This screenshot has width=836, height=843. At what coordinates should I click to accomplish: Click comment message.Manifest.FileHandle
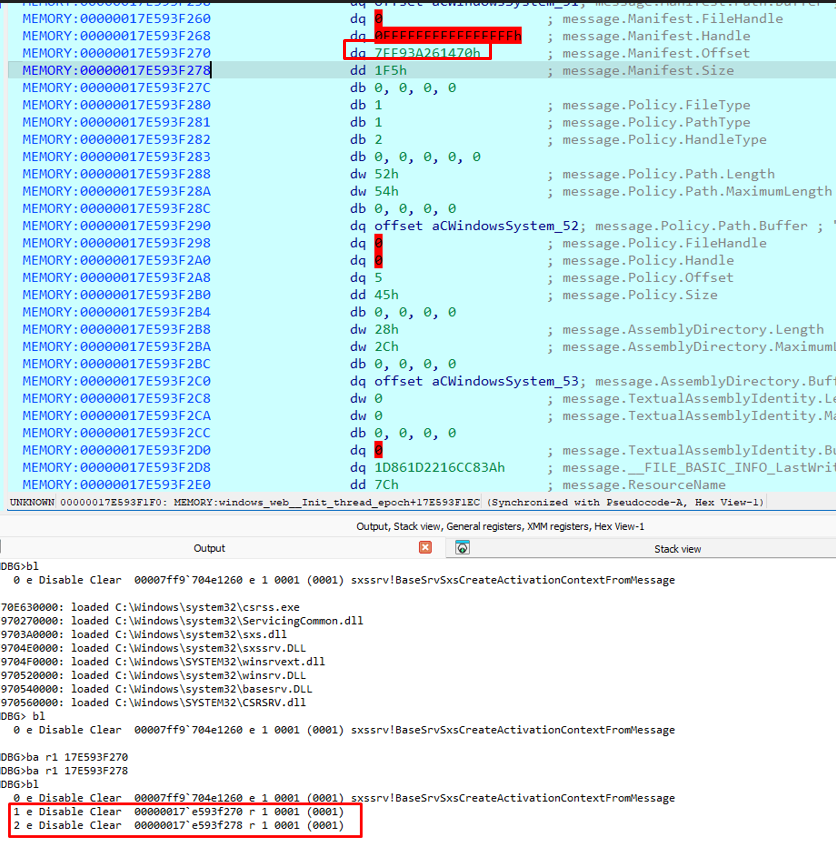click(673, 19)
